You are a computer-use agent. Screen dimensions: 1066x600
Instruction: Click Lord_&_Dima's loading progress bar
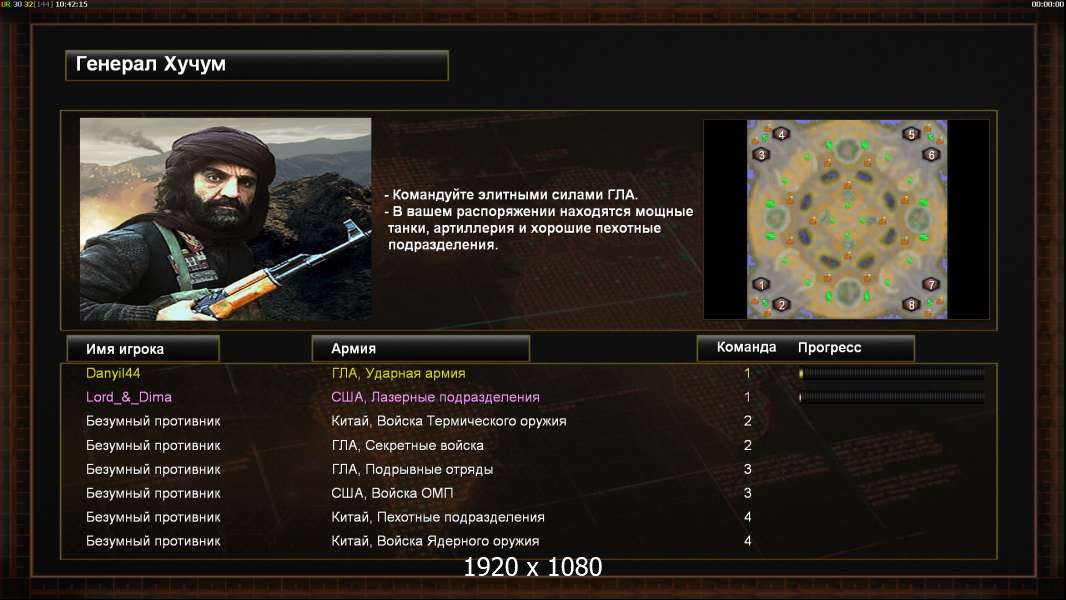tap(892, 397)
